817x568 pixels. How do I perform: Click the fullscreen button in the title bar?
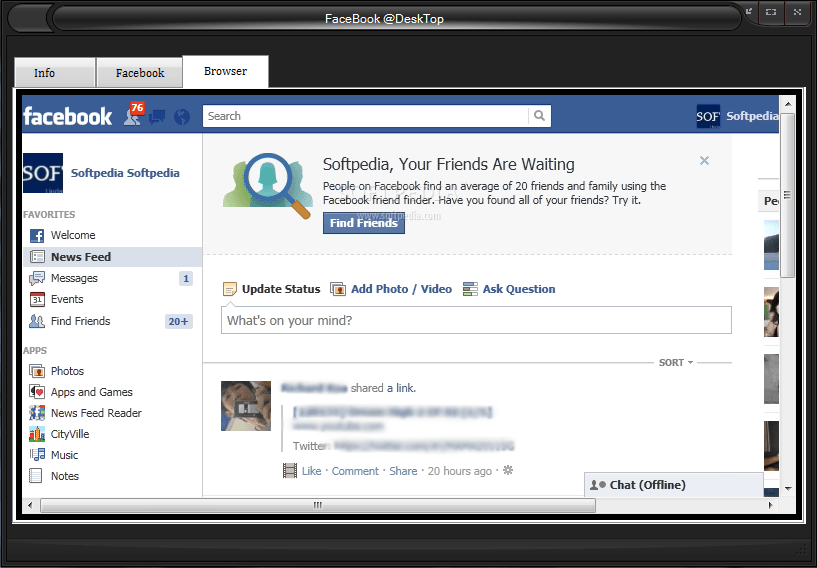[771, 12]
